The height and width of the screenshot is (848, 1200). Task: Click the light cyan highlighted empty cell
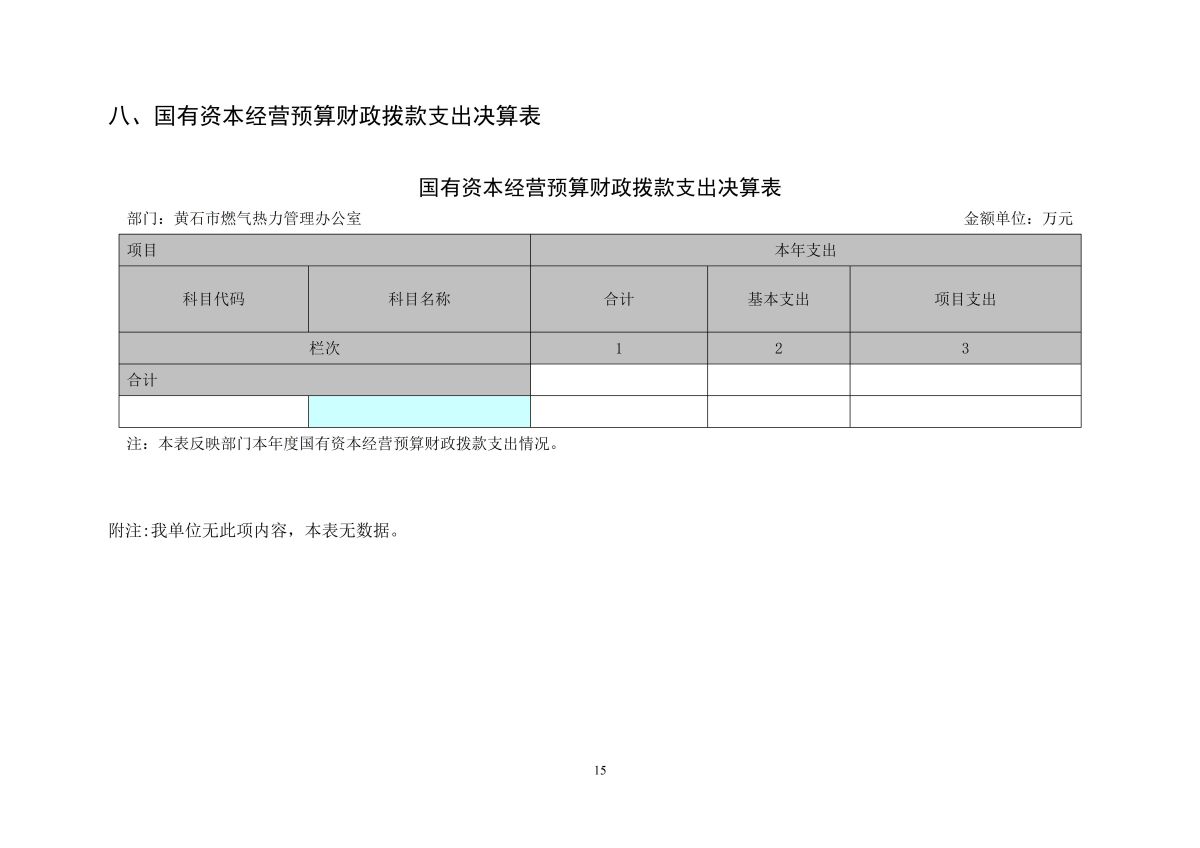(419, 411)
